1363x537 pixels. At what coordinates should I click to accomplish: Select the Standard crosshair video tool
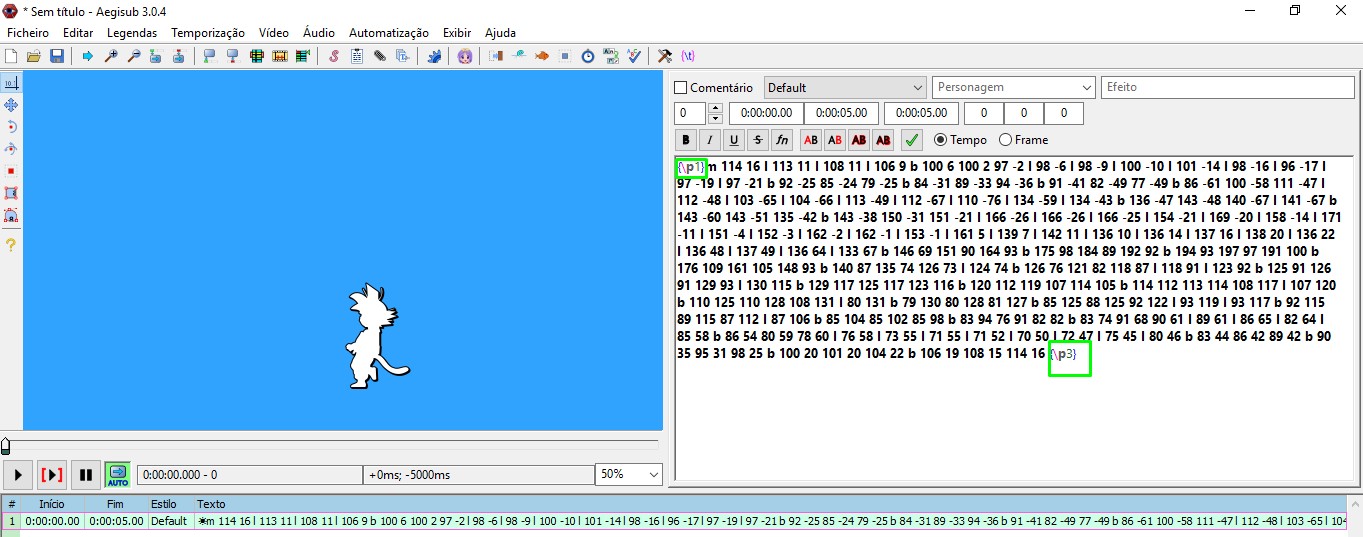tap(11, 82)
